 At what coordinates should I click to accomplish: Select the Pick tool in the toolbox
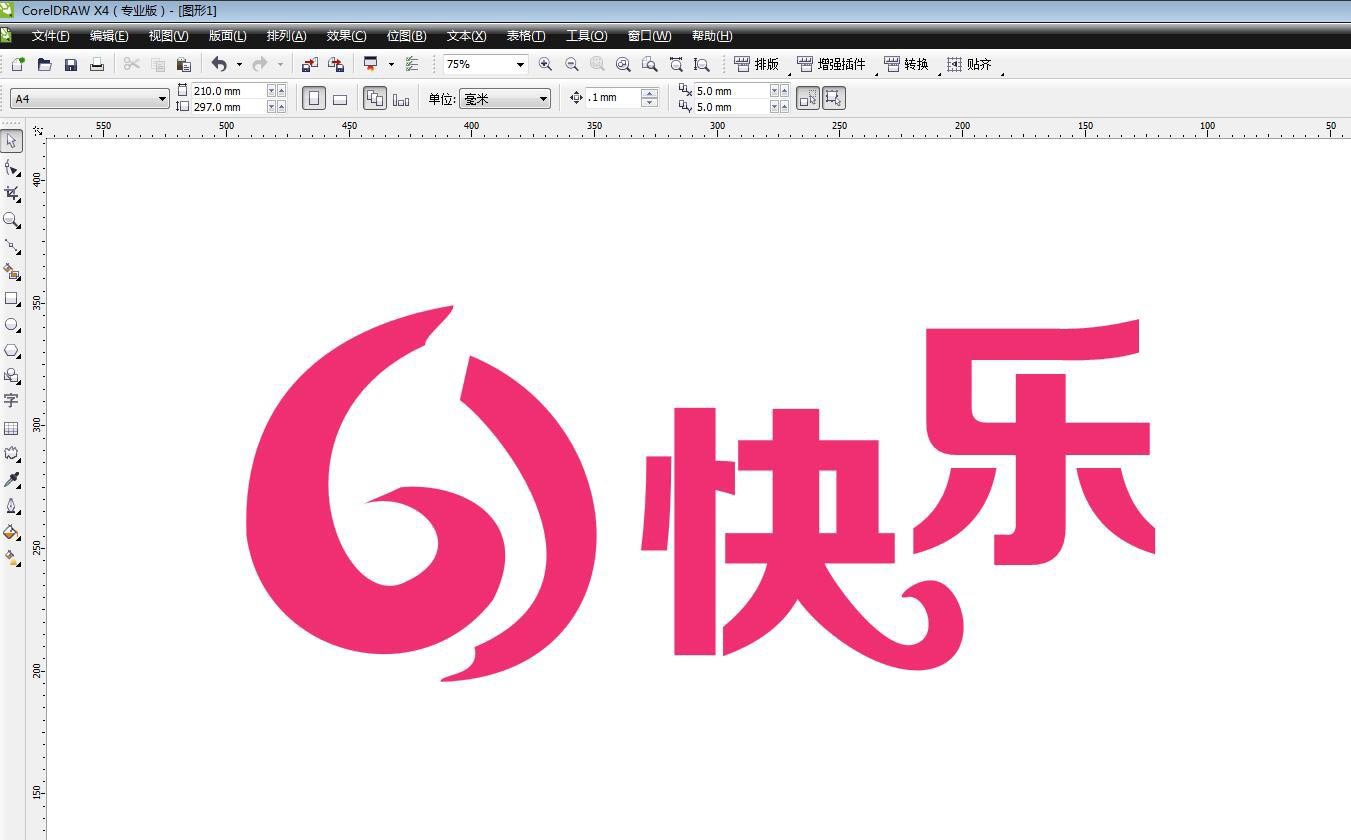pyautogui.click(x=12, y=141)
